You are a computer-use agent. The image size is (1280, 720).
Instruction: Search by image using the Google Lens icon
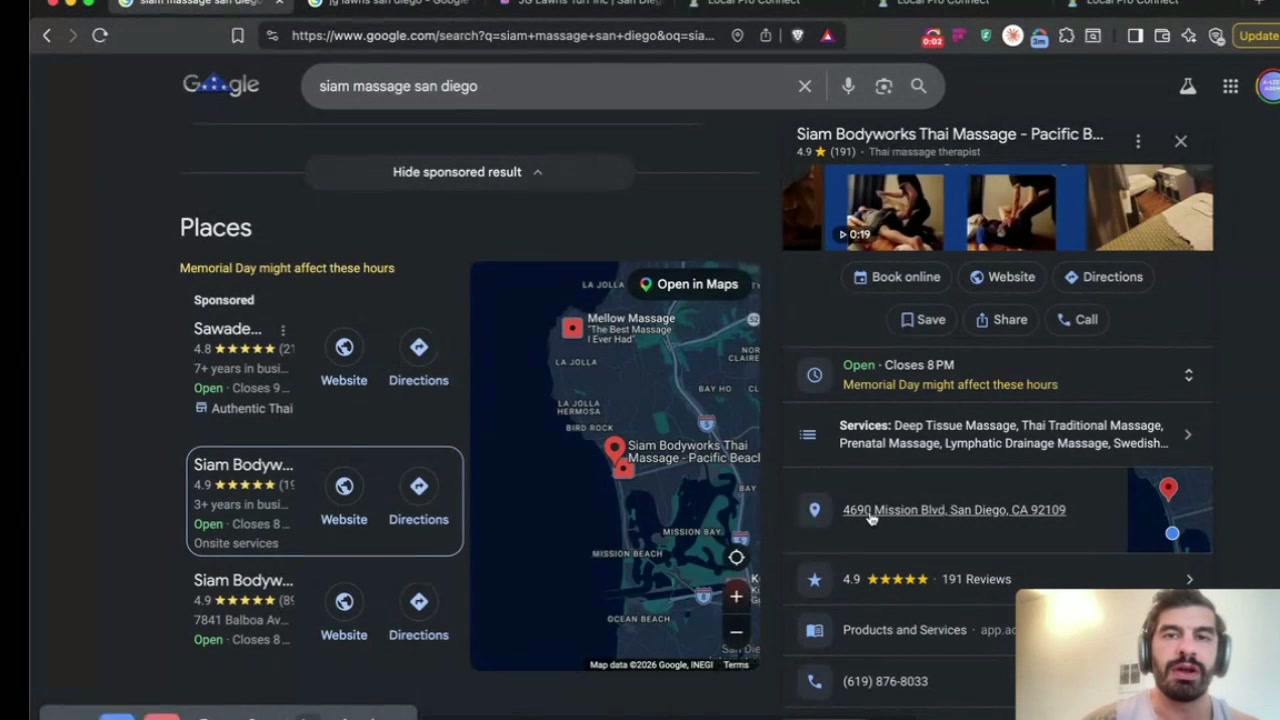(x=883, y=86)
